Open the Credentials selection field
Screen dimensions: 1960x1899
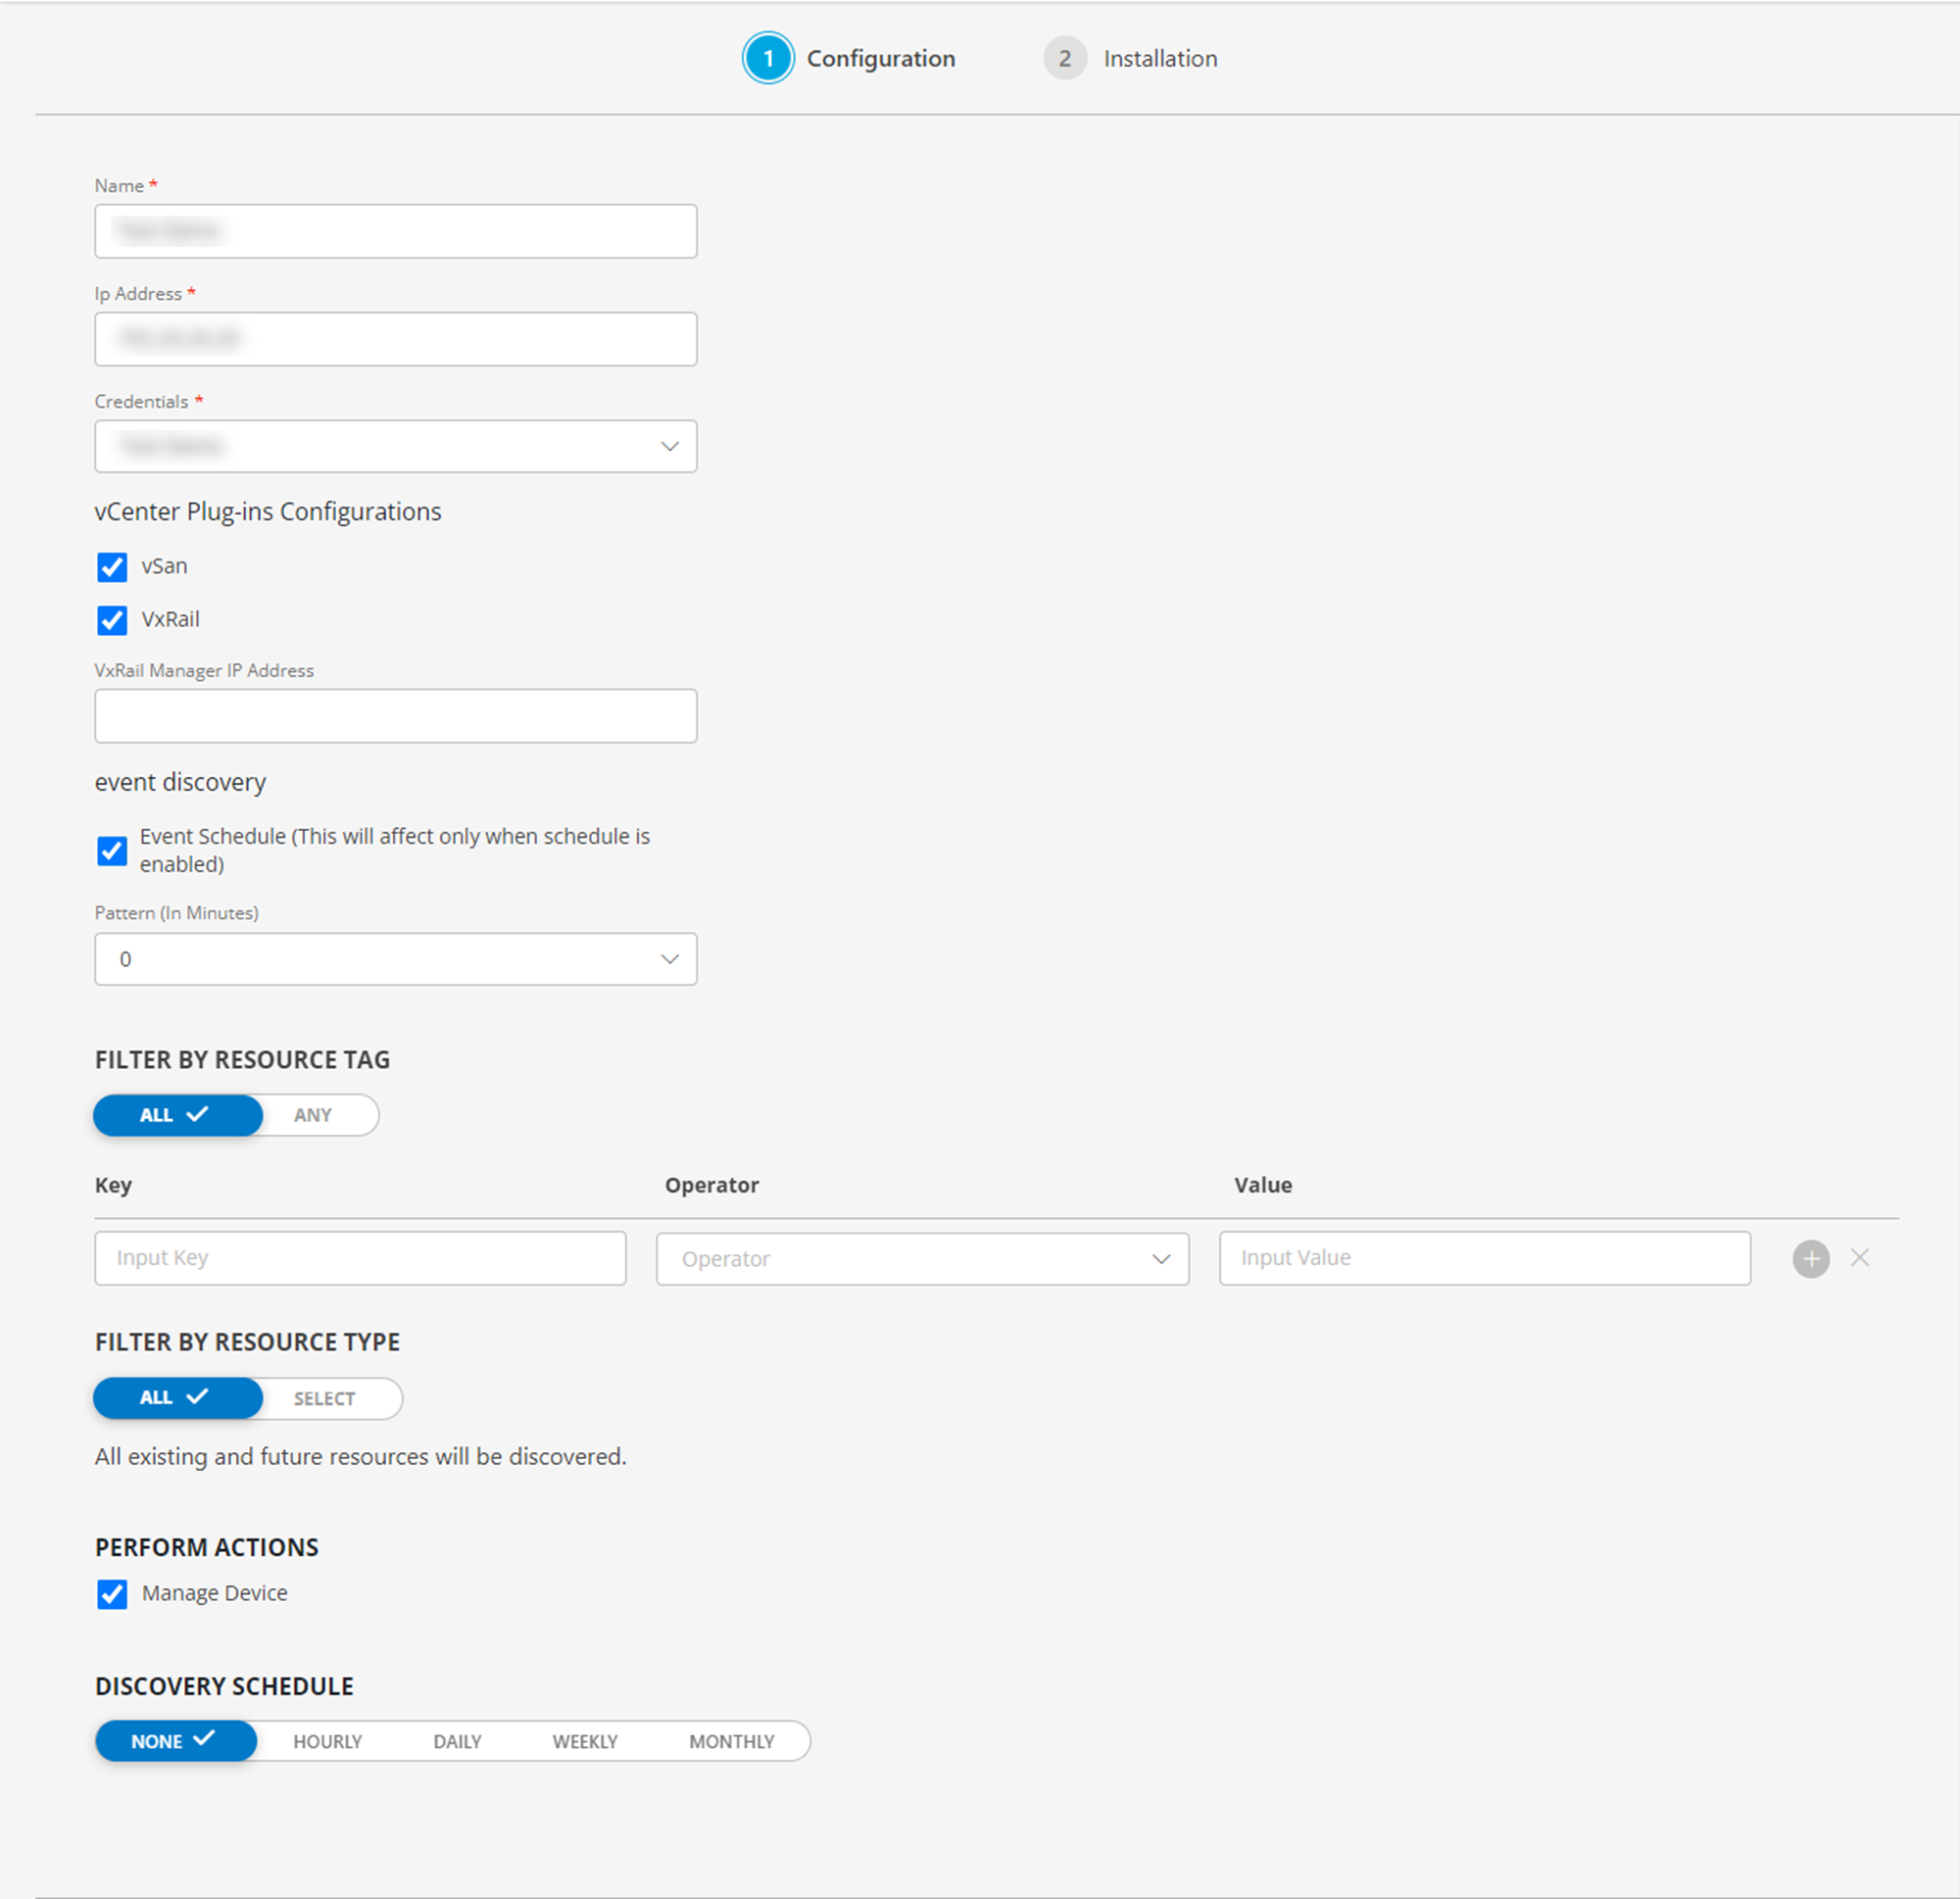point(395,446)
